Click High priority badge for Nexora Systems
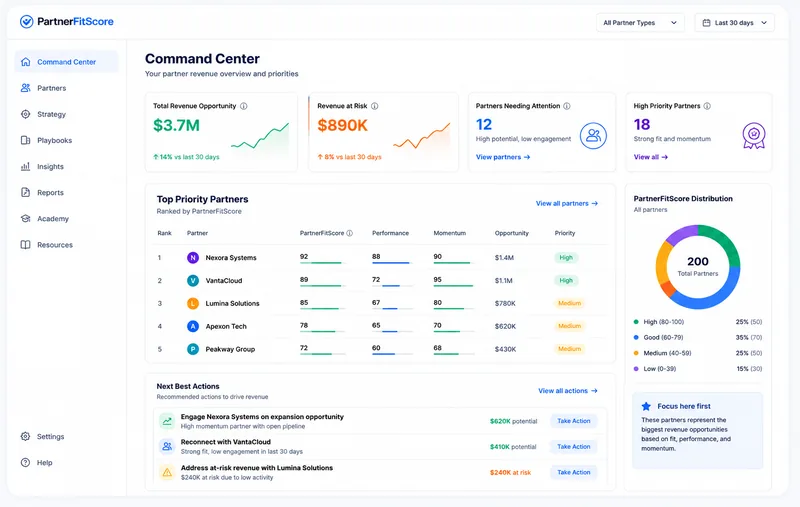Screen dimensions: 800x507 [566, 258]
